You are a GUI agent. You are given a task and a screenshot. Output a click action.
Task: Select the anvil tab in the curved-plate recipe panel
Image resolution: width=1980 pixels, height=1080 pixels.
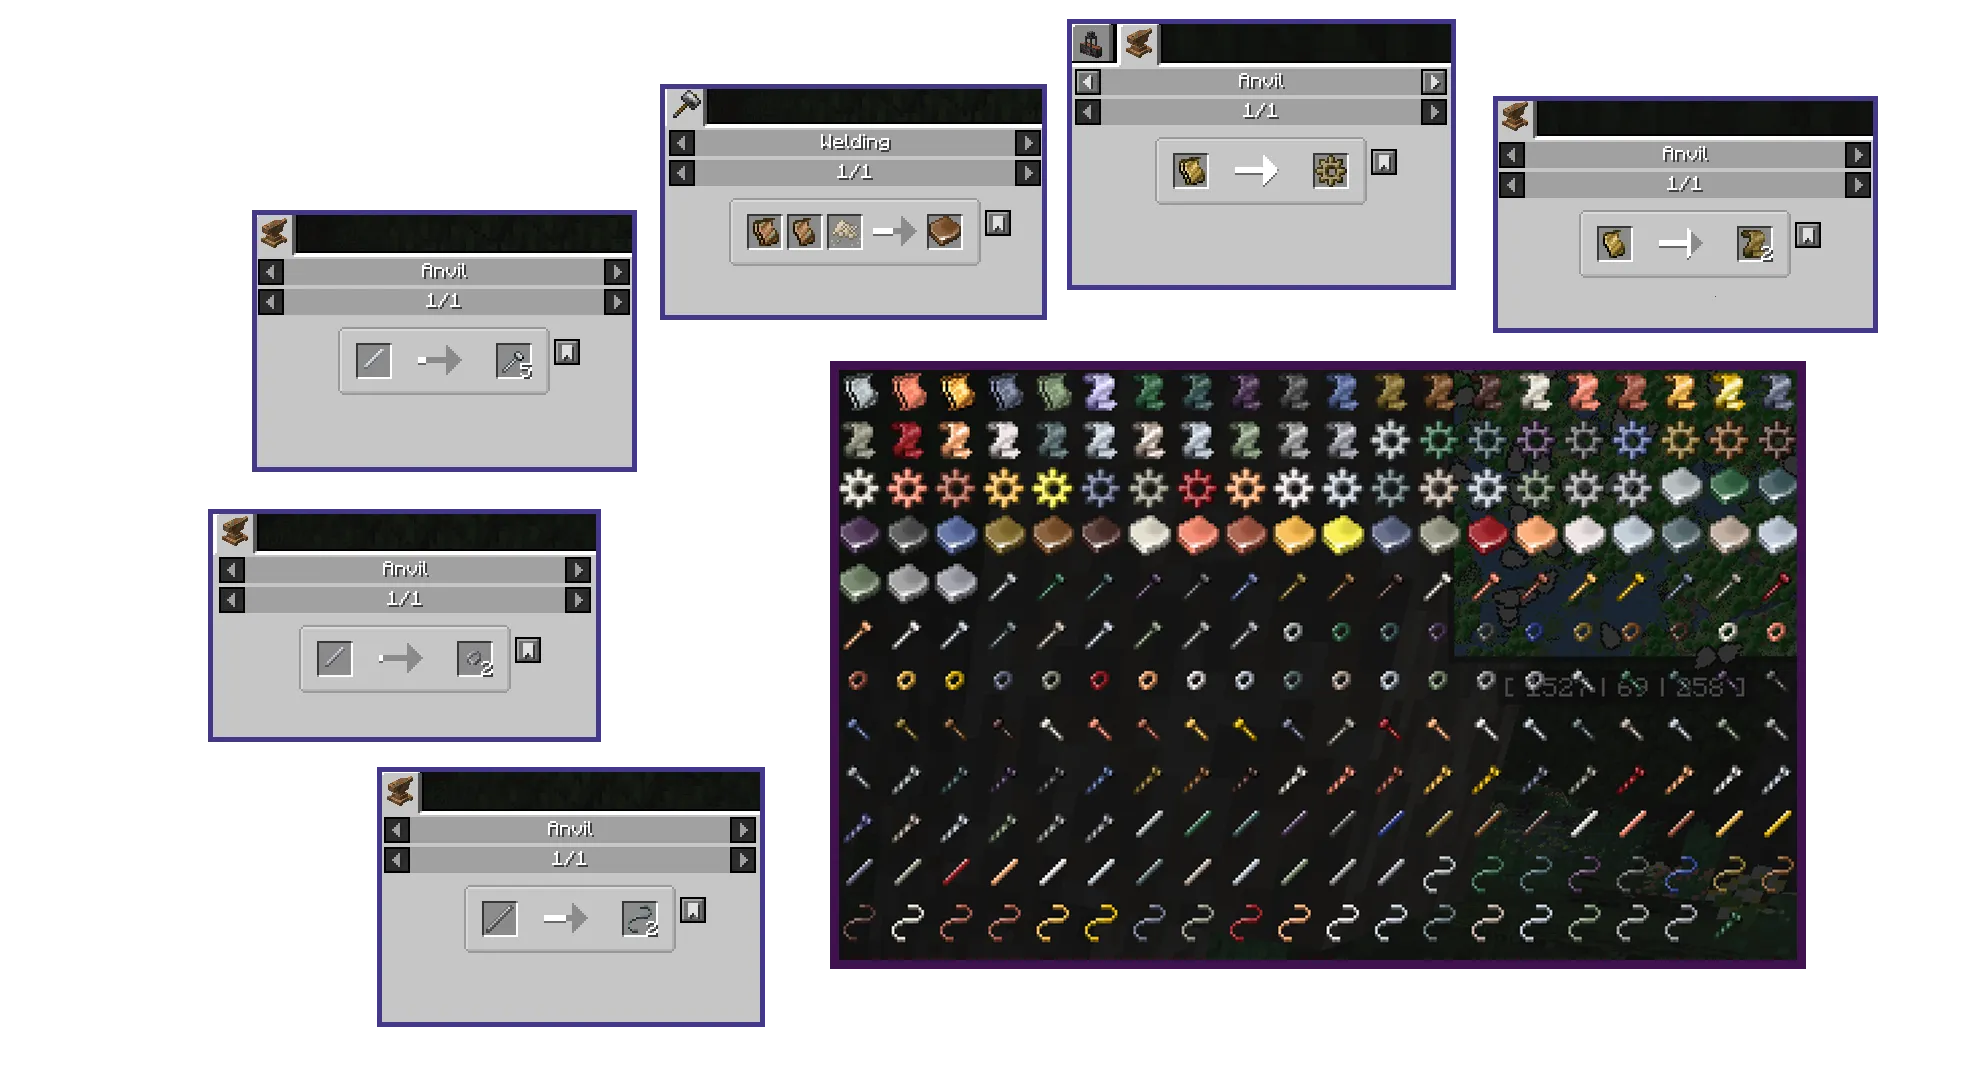pos(1516,118)
